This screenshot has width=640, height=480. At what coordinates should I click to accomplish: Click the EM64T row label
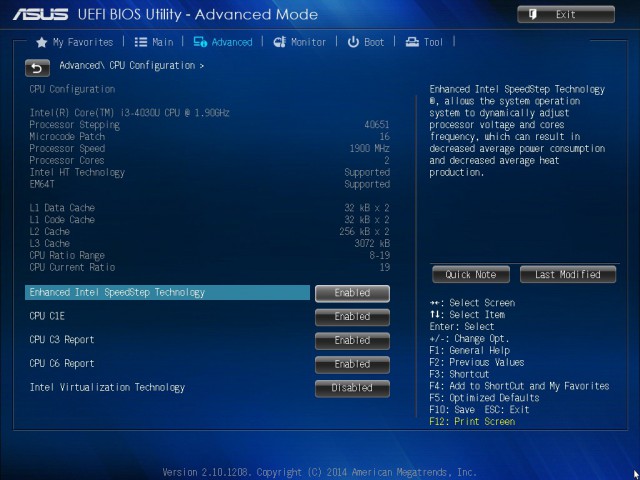coord(42,184)
